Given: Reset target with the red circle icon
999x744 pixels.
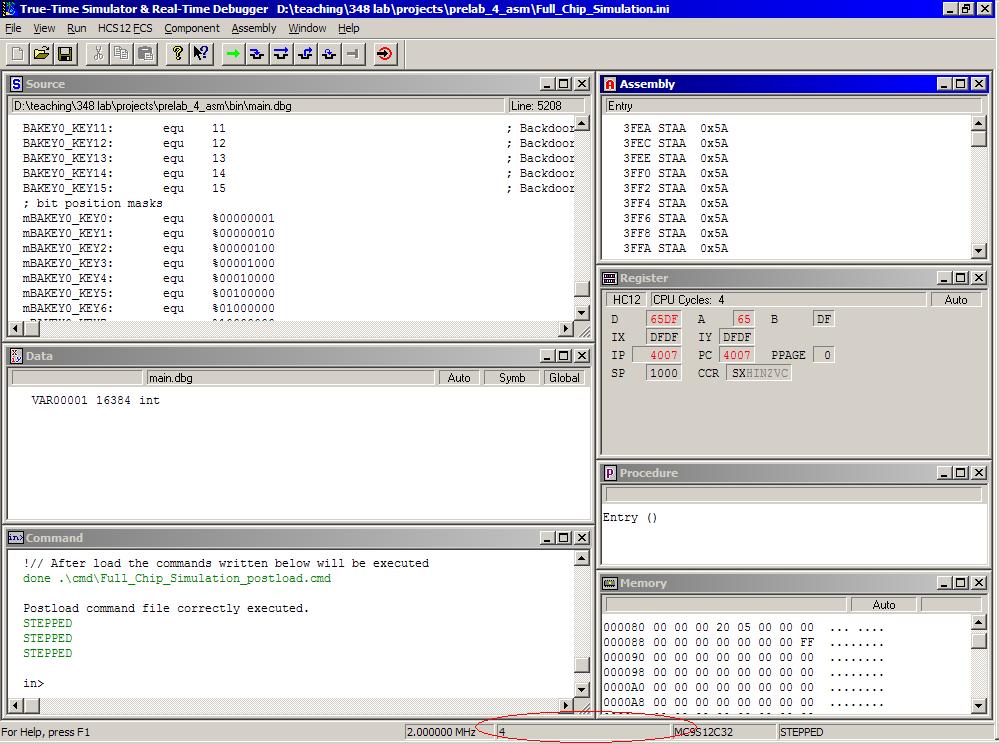Looking at the screenshot, I should pyautogui.click(x=384, y=54).
